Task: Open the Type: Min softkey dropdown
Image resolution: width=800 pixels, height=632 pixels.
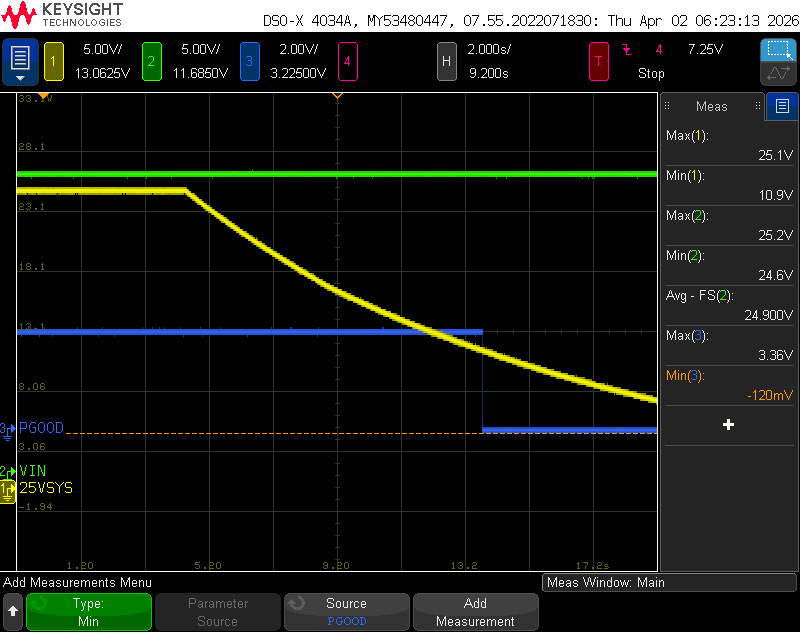Action: coord(89,612)
